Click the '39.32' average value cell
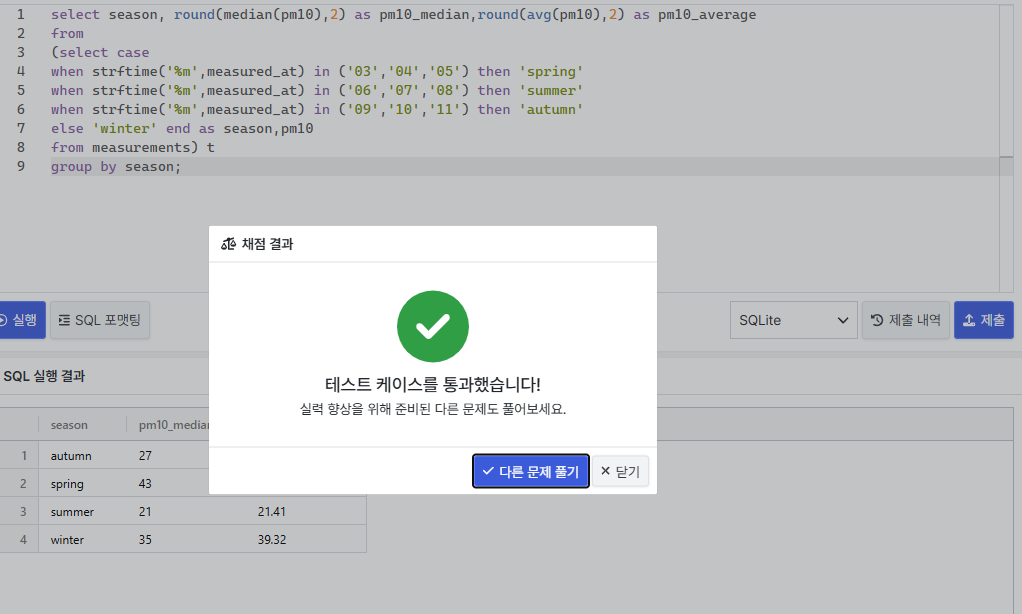 [x=272, y=540]
